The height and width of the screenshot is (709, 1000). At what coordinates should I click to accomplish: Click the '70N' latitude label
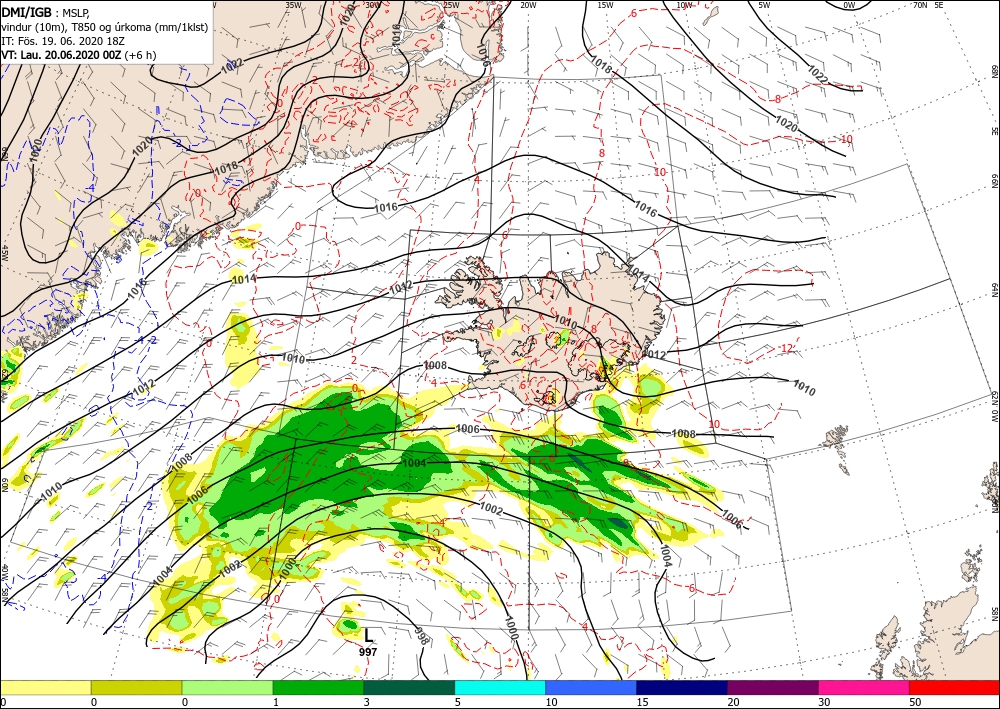(920, 5)
